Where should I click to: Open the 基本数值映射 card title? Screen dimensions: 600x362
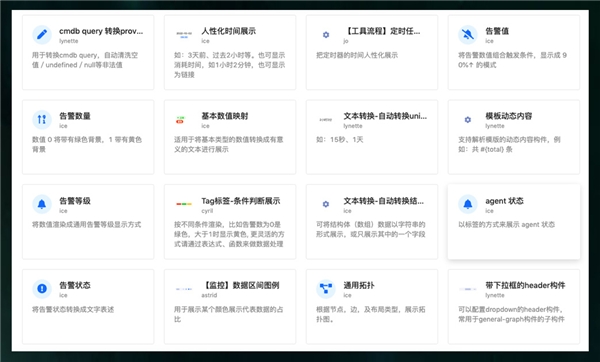225,116
